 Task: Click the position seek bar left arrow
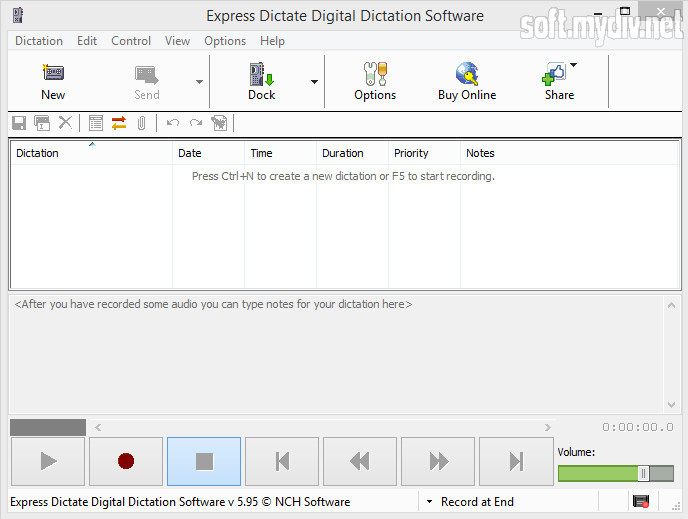tap(98, 427)
